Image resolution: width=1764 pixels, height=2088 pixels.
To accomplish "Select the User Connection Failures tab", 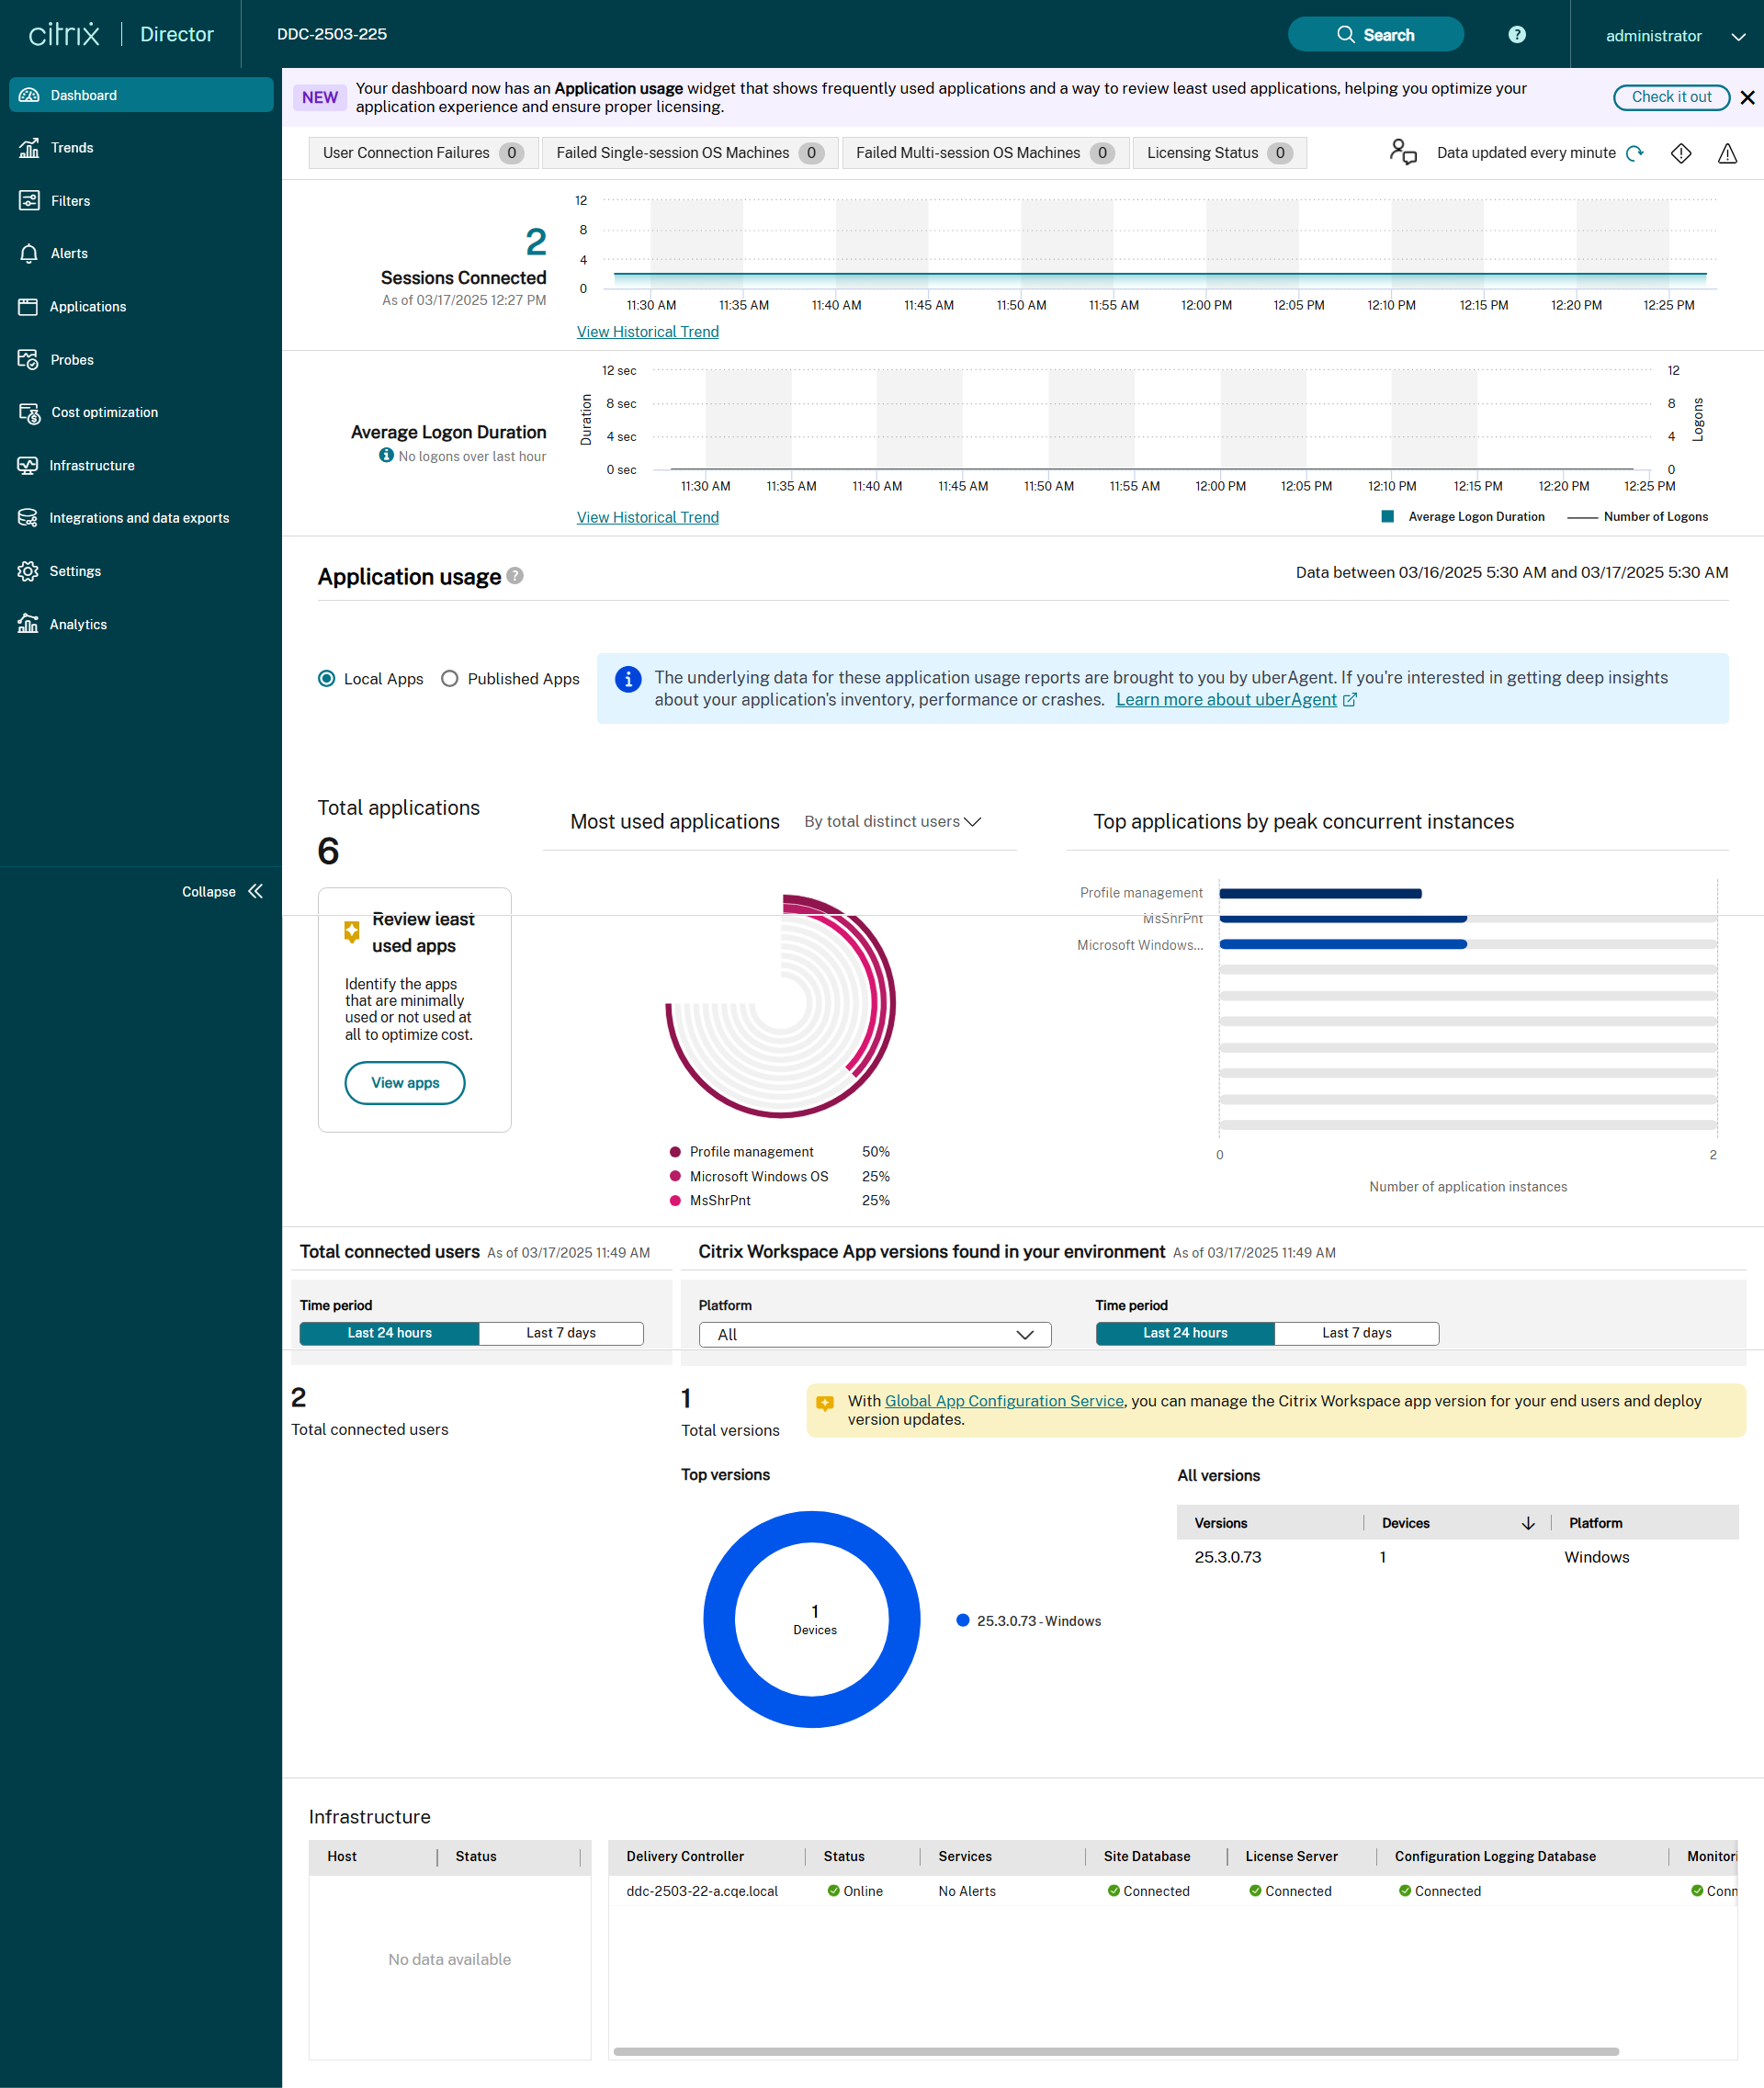I will 422,153.
